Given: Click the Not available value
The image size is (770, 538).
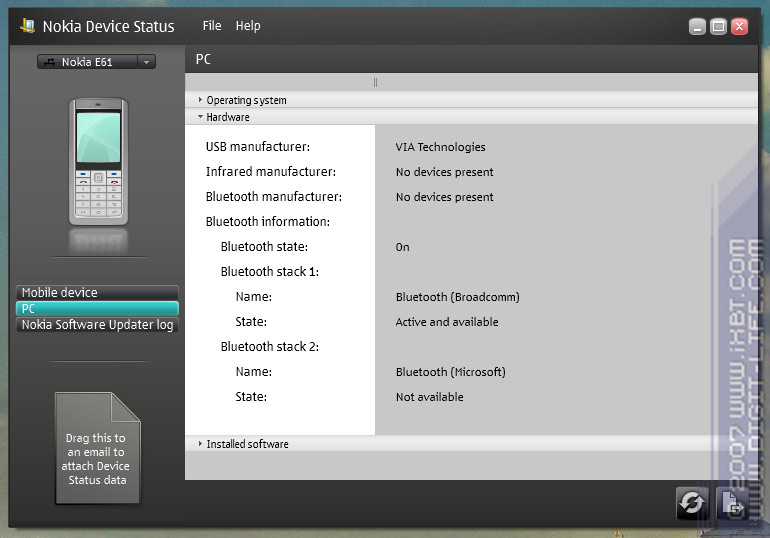Looking at the screenshot, I should (430, 397).
